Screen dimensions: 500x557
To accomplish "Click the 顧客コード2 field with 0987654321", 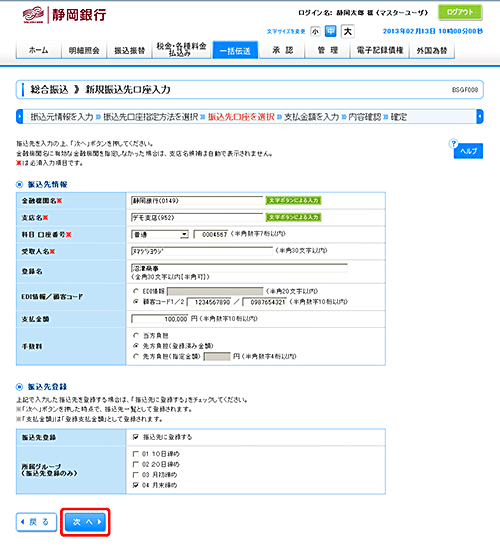I will coord(265,302).
